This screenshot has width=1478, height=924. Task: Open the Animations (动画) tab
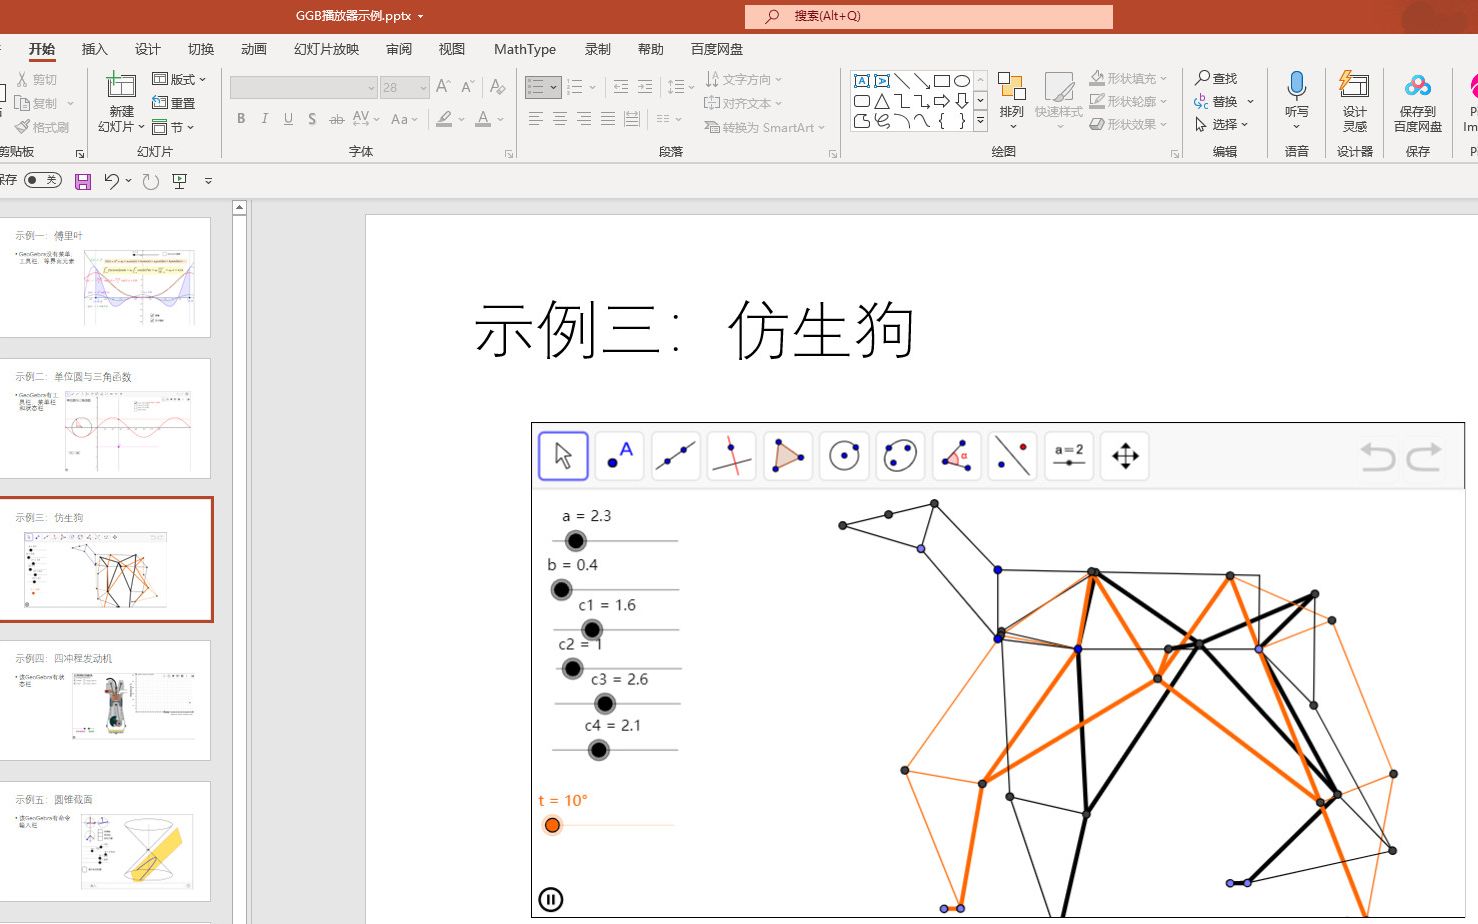pyautogui.click(x=254, y=49)
